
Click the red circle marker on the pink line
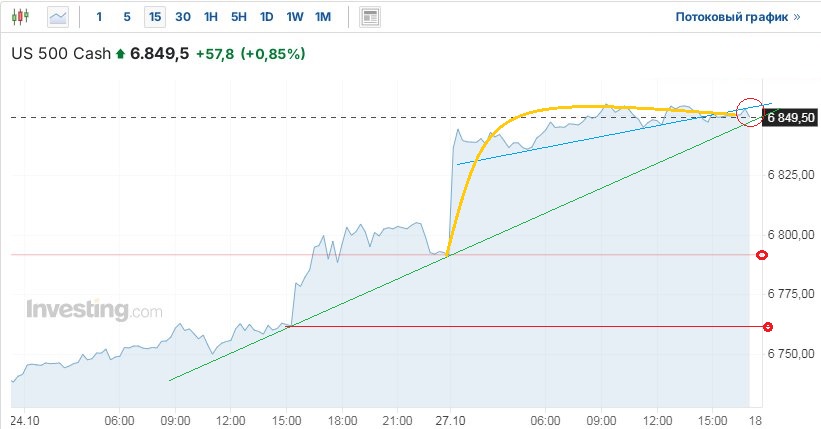pos(762,255)
